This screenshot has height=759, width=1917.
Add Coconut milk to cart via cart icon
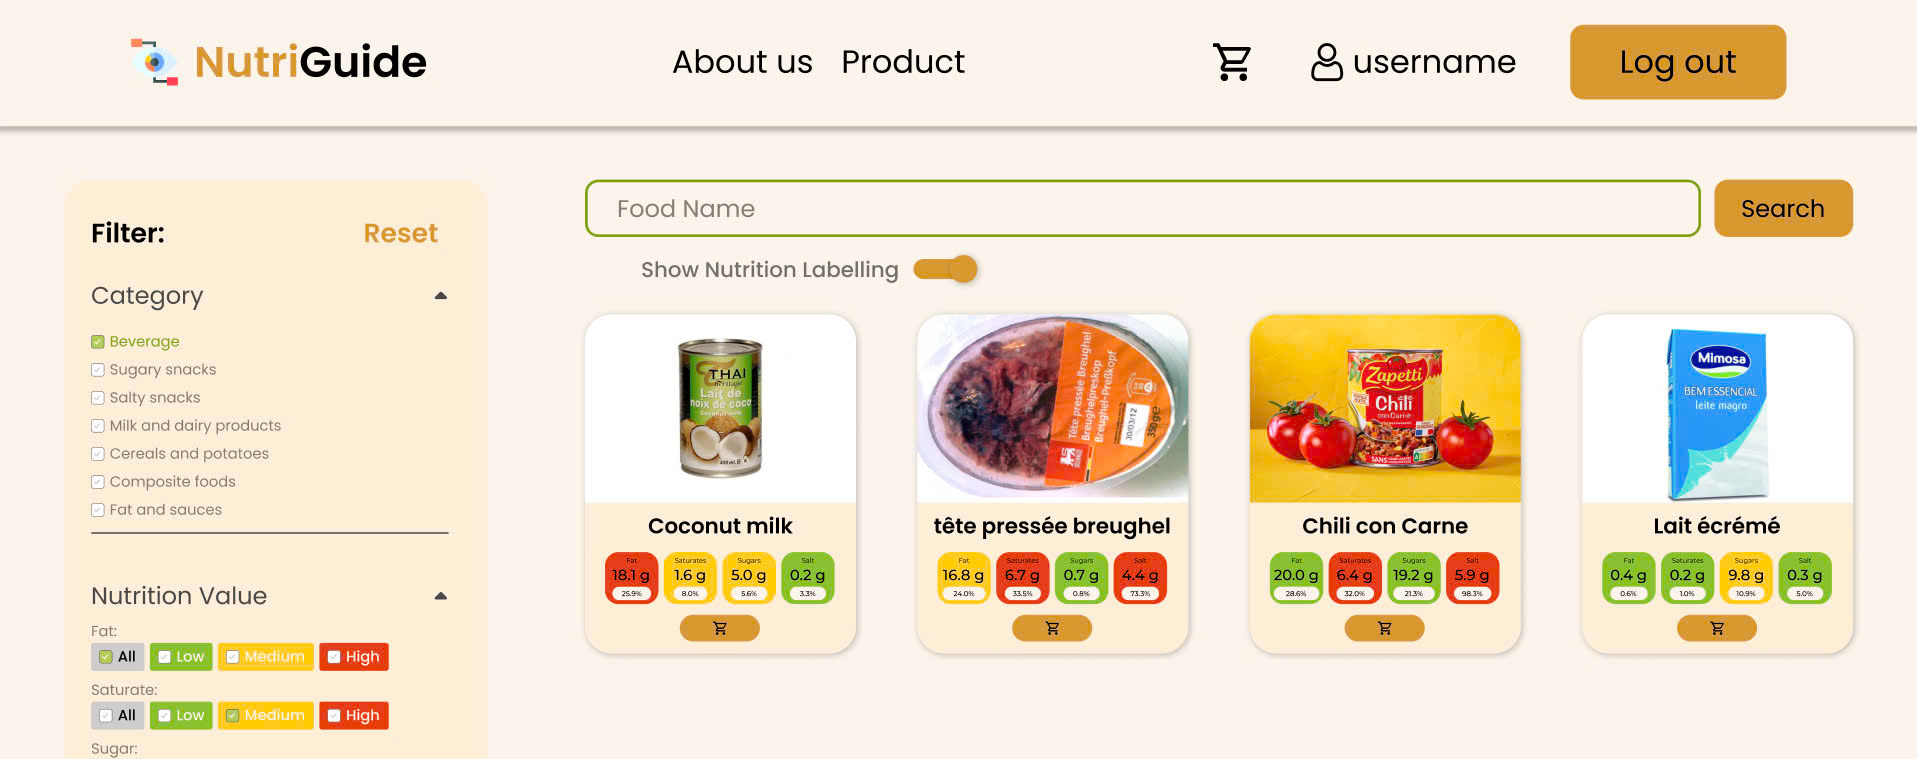(x=719, y=628)
